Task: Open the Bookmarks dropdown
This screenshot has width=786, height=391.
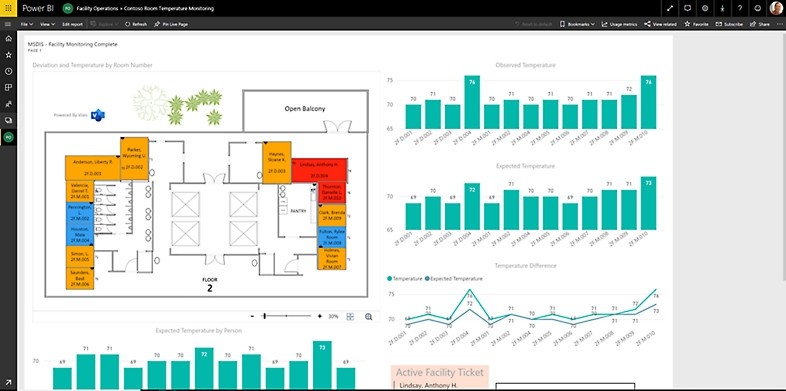Action: tap(577, 24)
